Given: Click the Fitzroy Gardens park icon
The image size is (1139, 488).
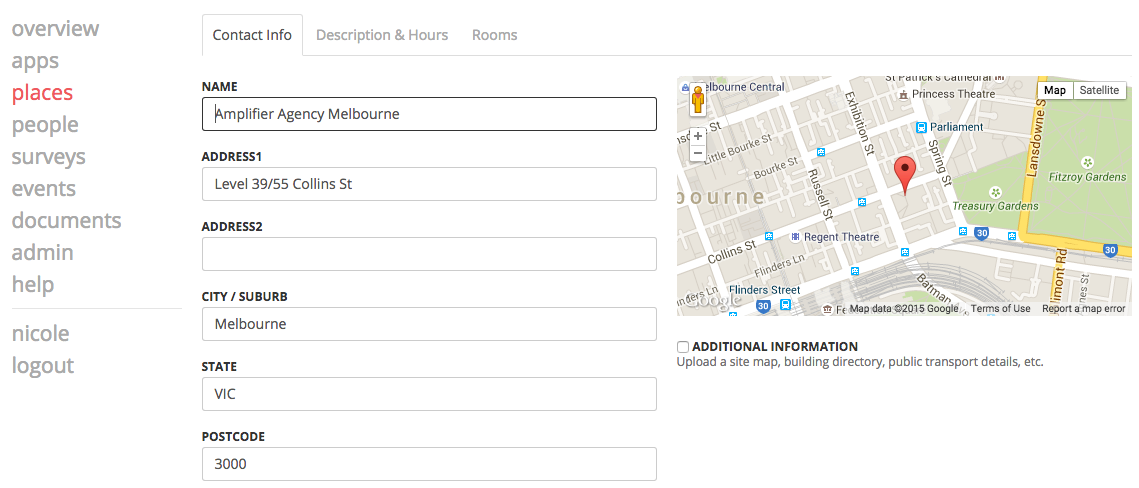Looking at the screenshot, I should [1087, 161].
